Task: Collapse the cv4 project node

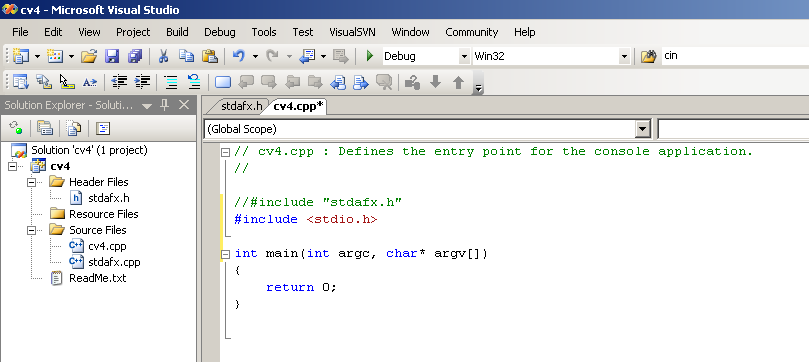Action: pyautogui.click(x=12, y=166)
